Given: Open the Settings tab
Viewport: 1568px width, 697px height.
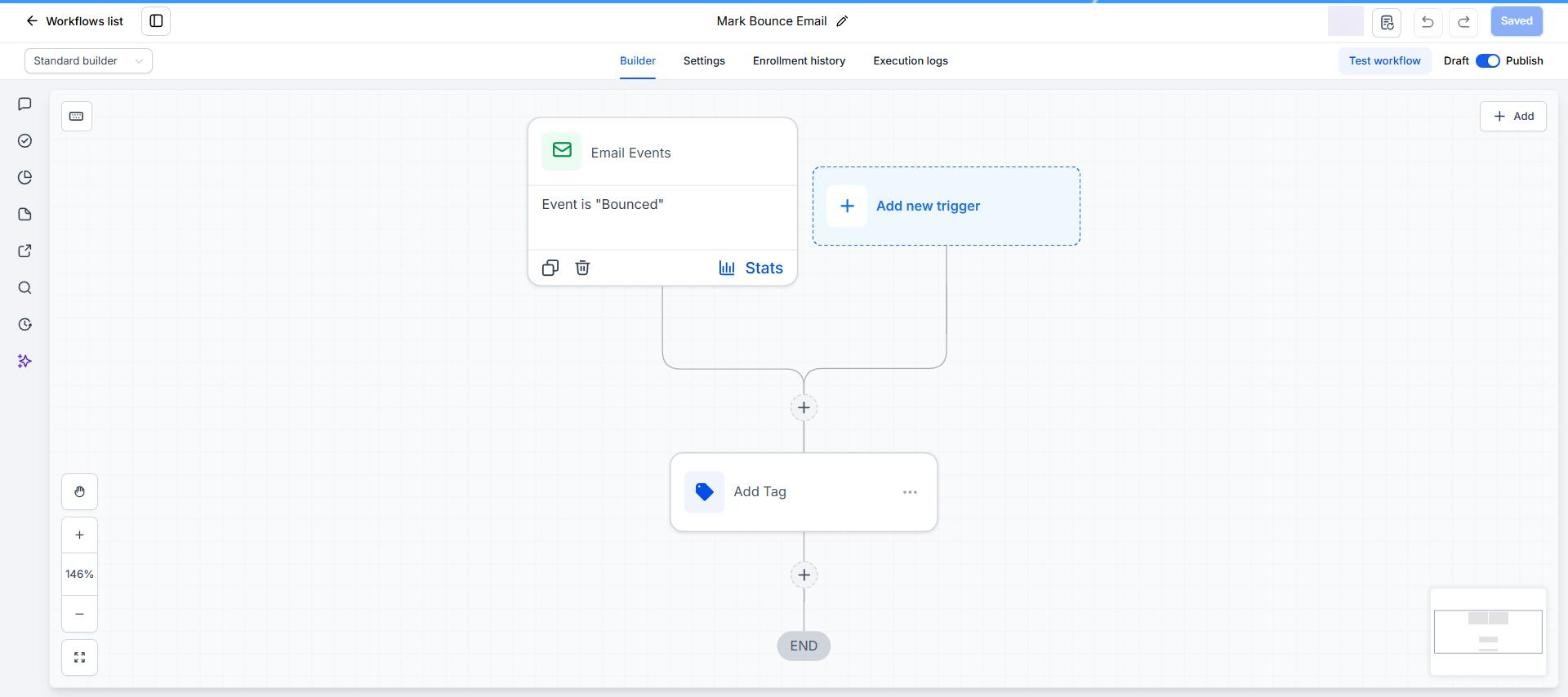Looking at the screenshot, I should coord(704,61).
